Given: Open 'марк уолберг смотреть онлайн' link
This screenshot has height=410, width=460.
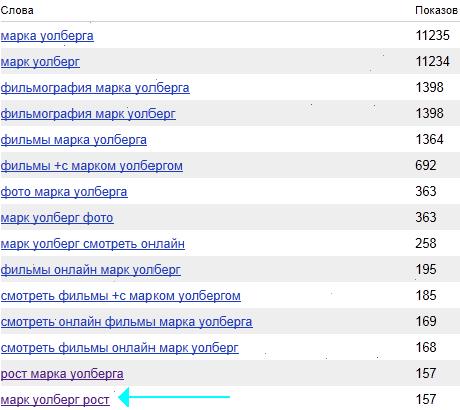Looking at the screenshot, I should tap(93, 244).
